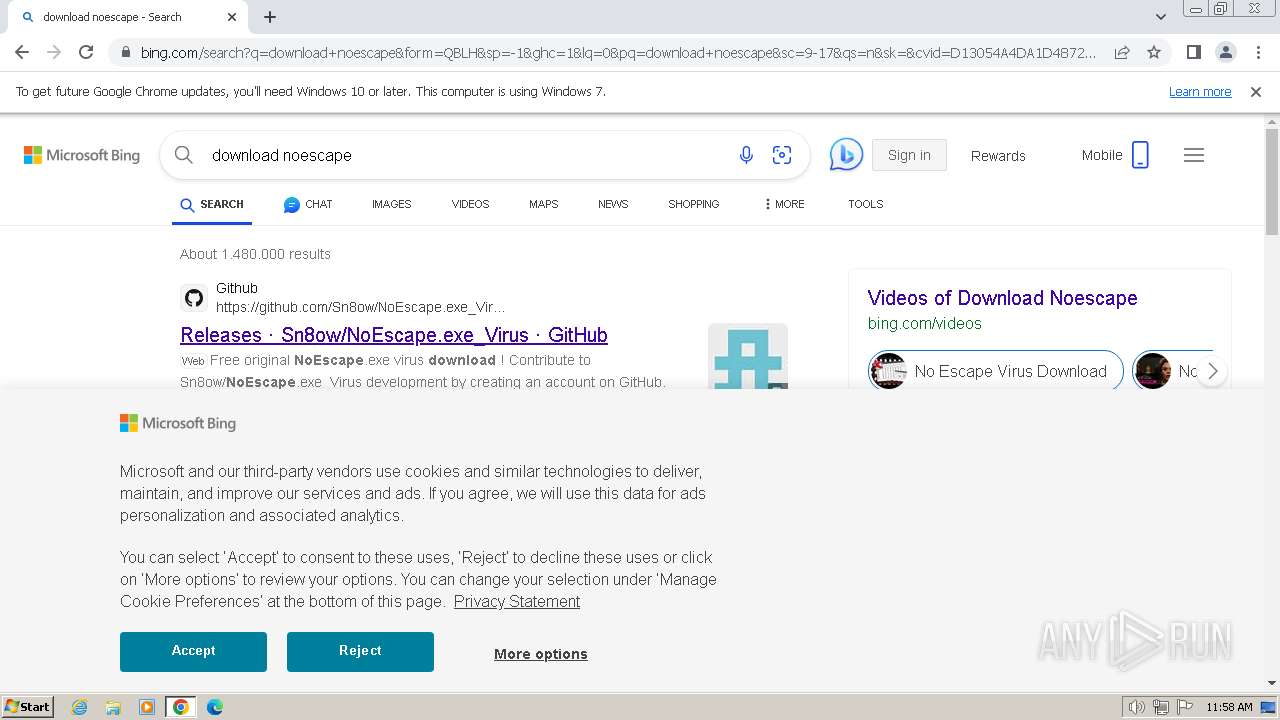Open More options for cookies

(541, 654)
